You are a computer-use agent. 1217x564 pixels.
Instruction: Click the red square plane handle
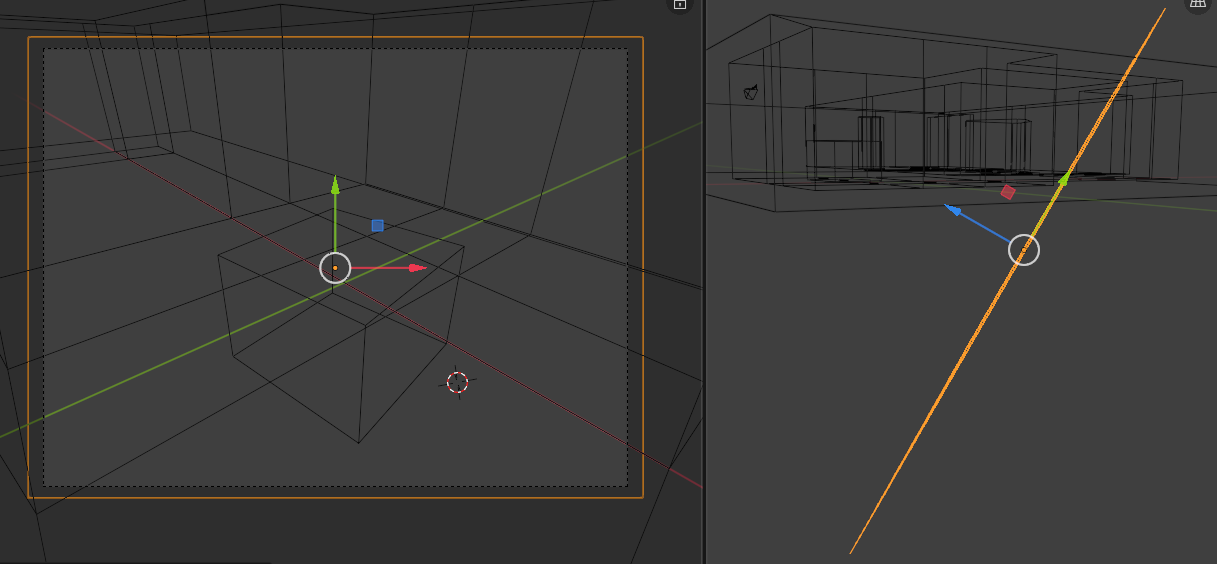(x=1008, y=192)
